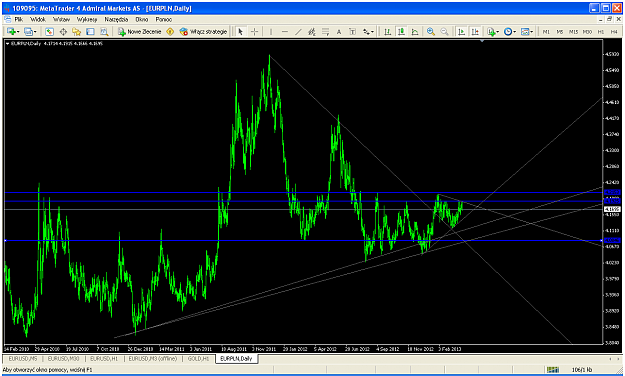Open the Wykresy menu
The height and width of the screenshot is (376, 625).
pos(87,19)
